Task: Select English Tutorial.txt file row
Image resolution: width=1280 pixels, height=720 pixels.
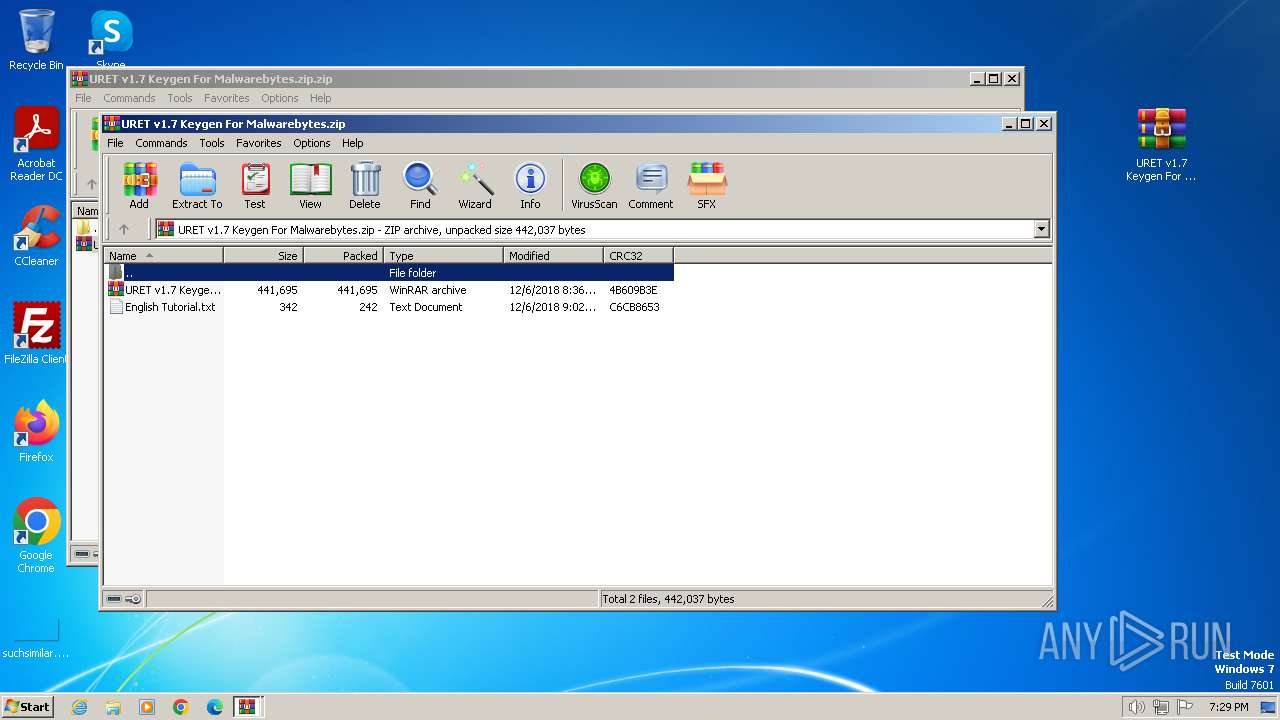Action: click(x=389, y=307)
